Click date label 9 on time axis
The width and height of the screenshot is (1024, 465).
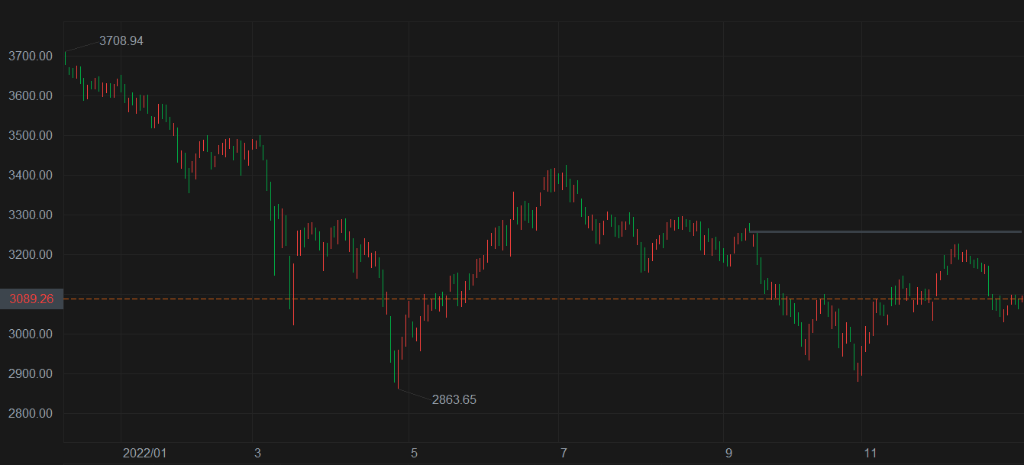(x=729, y=454)
